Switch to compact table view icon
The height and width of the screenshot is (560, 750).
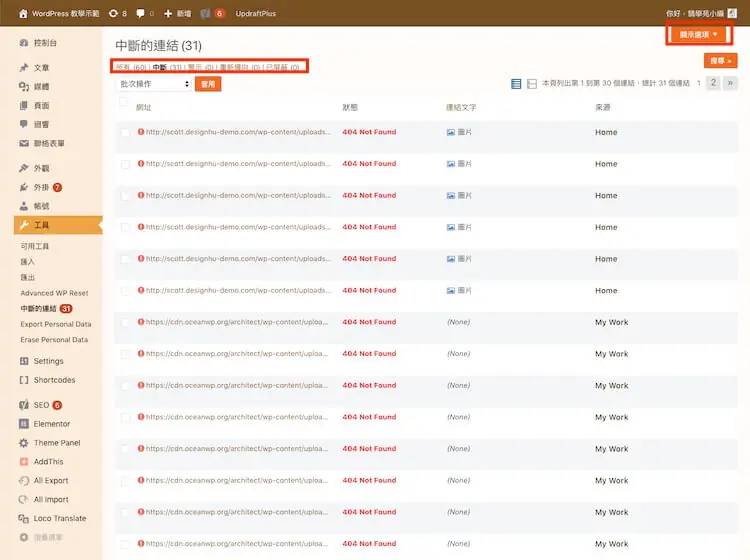(x=516, y=84)
